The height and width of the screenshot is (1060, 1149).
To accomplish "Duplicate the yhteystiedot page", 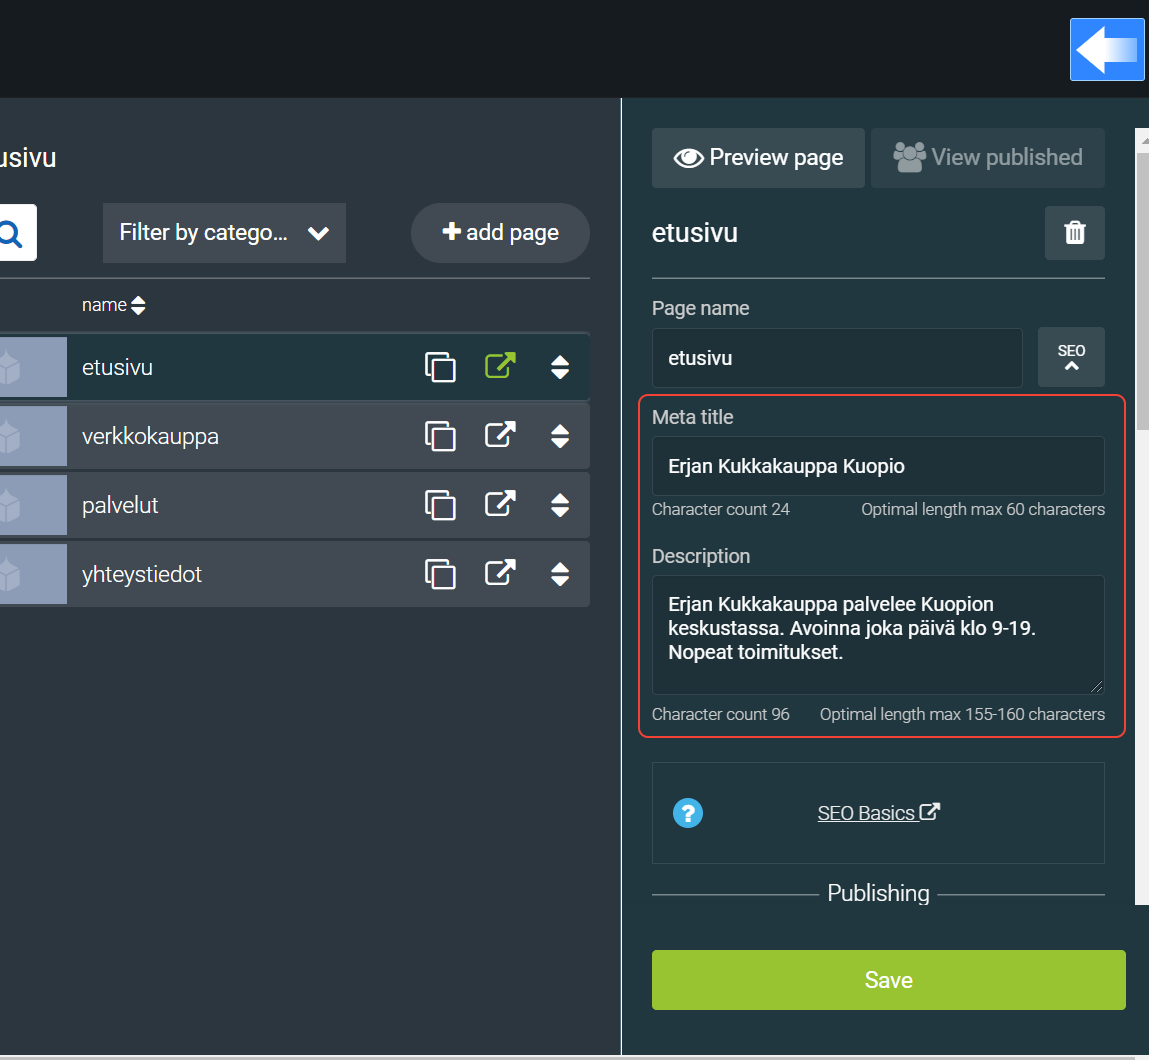I will coord(440,574).
